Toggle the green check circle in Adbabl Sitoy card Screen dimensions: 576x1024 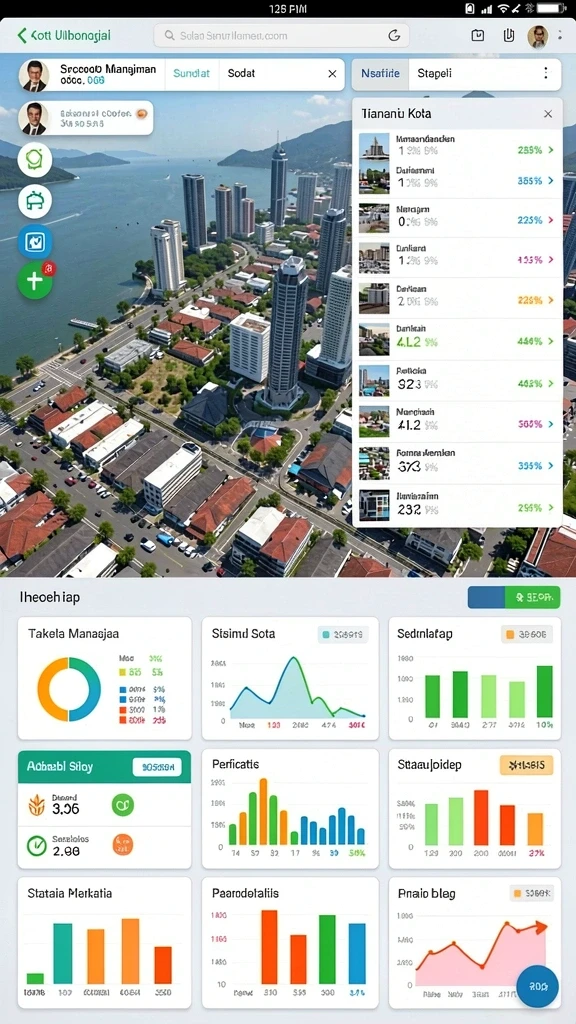[37, 845]
